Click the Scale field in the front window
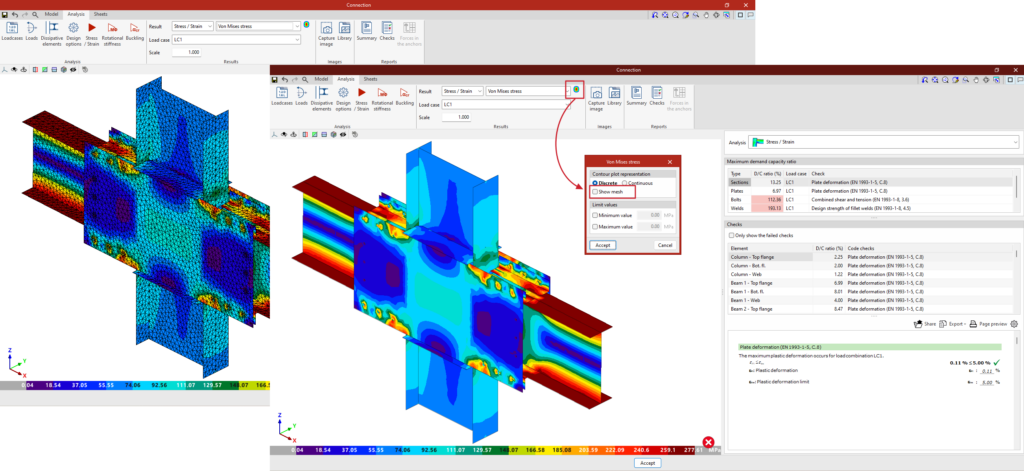 [456, 117]
